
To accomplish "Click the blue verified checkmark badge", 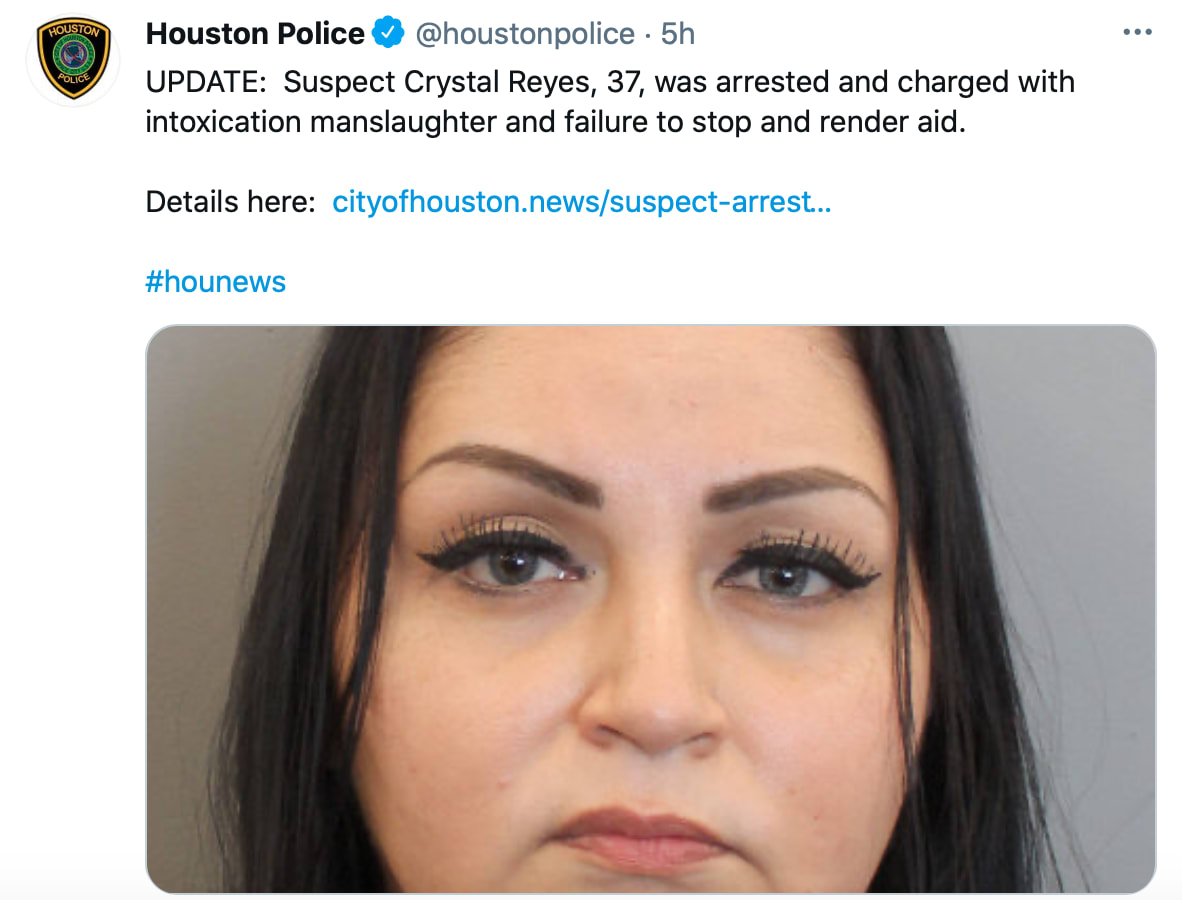I will click(388, 32).
